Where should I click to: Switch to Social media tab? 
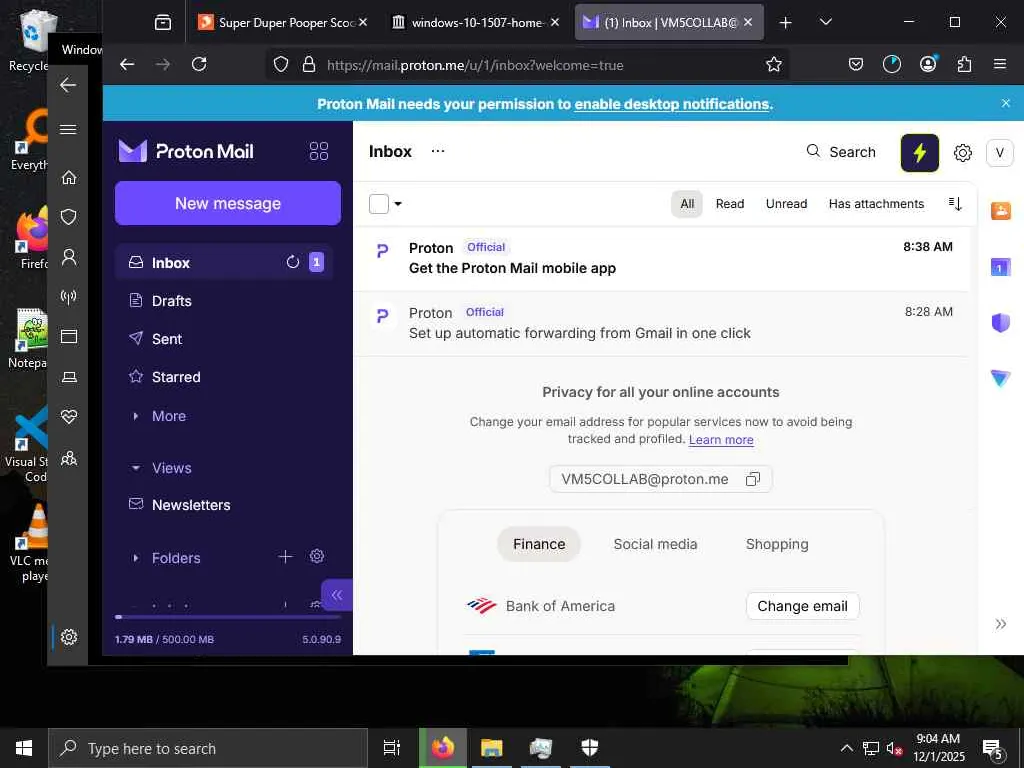click(x=655, y=544)
